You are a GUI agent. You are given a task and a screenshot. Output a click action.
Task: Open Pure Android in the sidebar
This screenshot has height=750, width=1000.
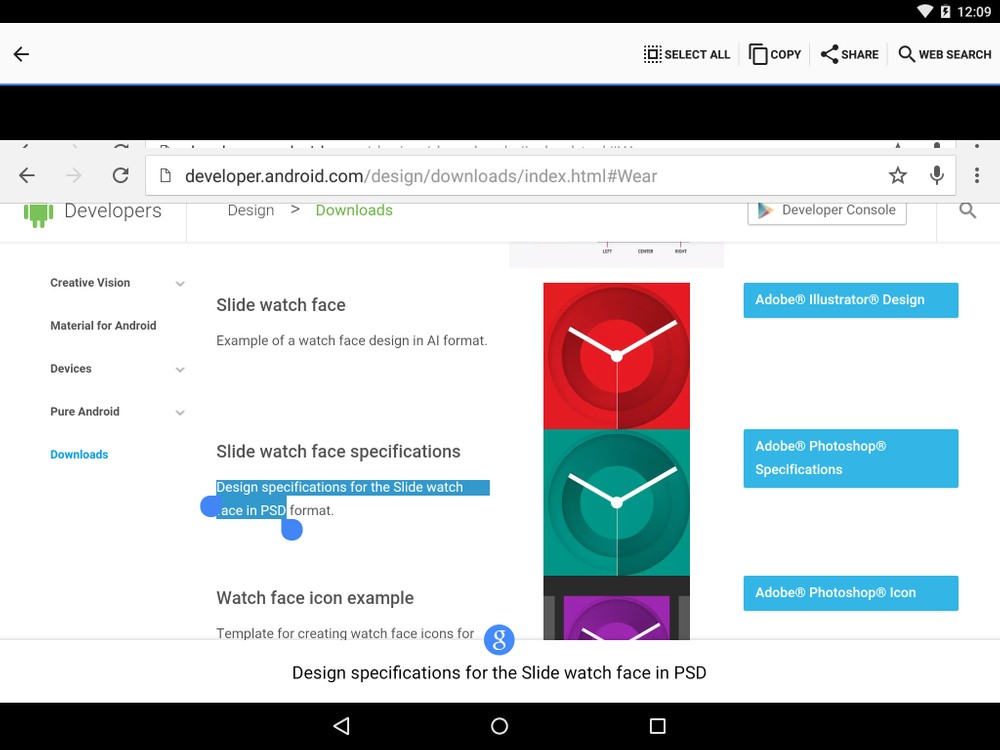tap(85, 411)
